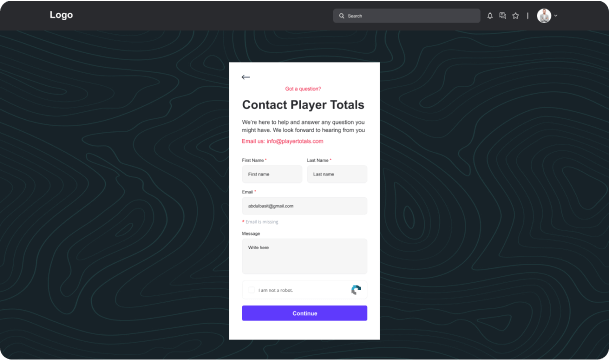
Task: Click the reCAPTCHA logo icon
Action: [x=356, y=290]
